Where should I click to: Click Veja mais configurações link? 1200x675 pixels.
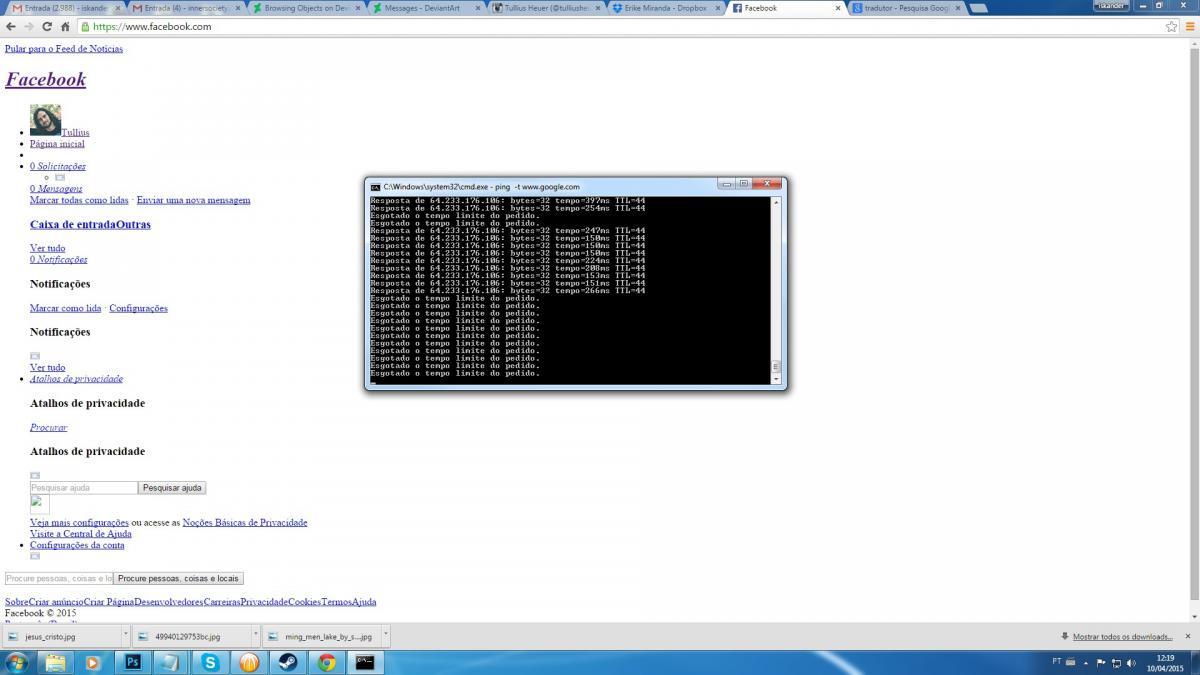point(79,523)
